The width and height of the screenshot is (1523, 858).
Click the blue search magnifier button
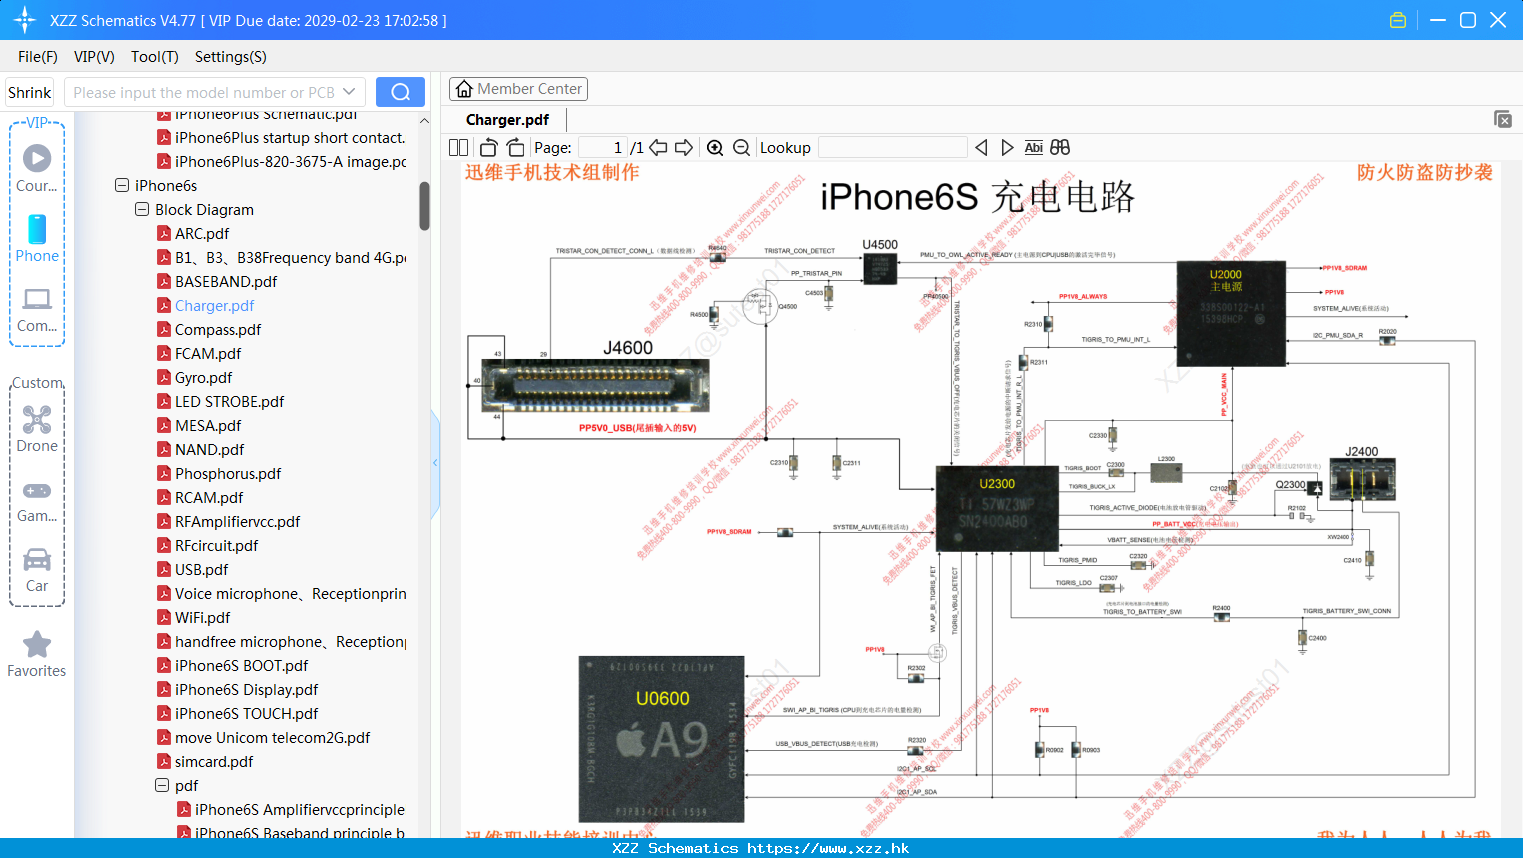(x=400, y=92)
